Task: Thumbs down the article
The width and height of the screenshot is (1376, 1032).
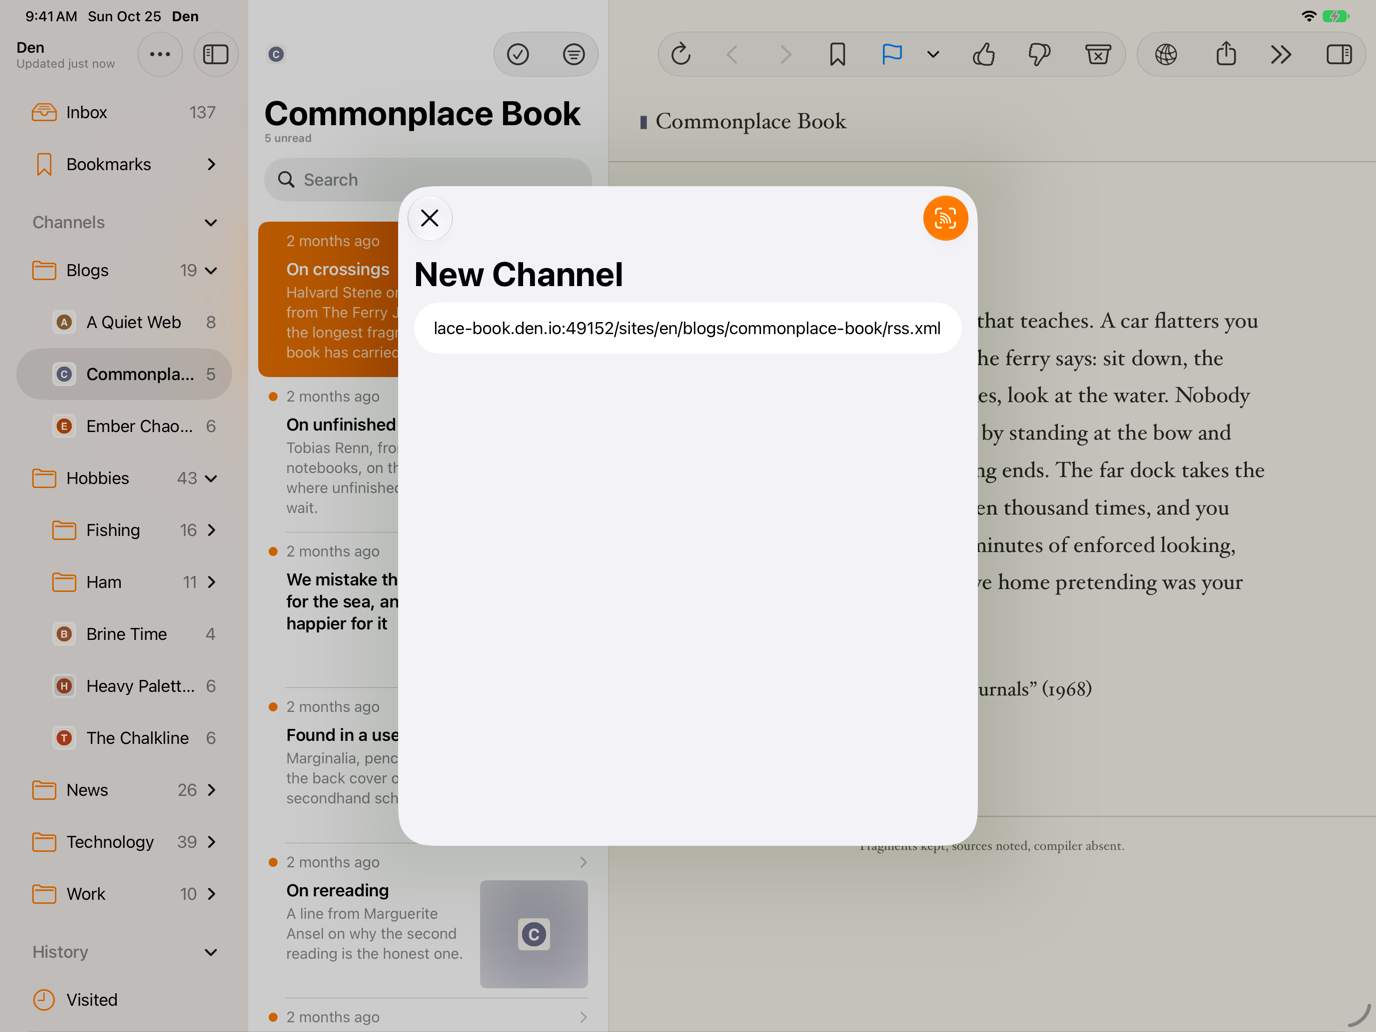Action: (x=1040, y=54)
